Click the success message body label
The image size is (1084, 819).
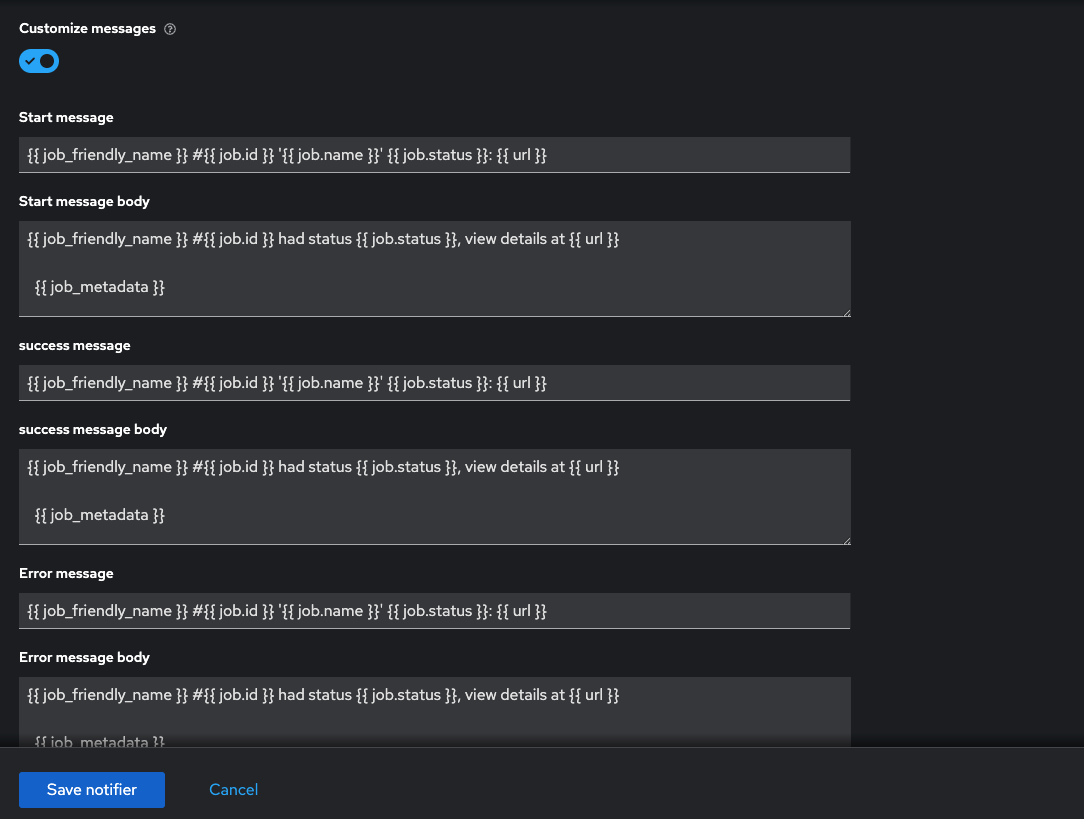[92, 429]
